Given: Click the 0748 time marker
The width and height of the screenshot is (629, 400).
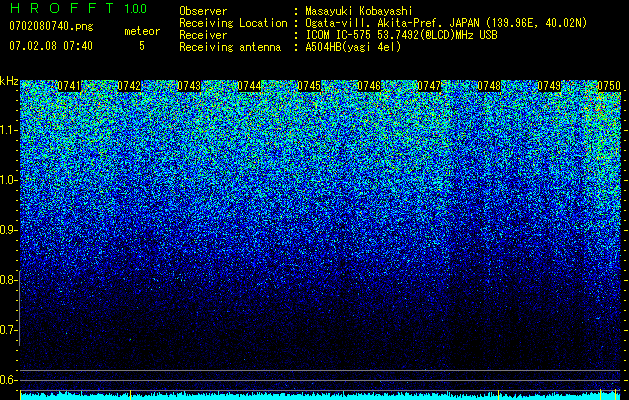Looking at the screenshot, I should coord(489,86).
